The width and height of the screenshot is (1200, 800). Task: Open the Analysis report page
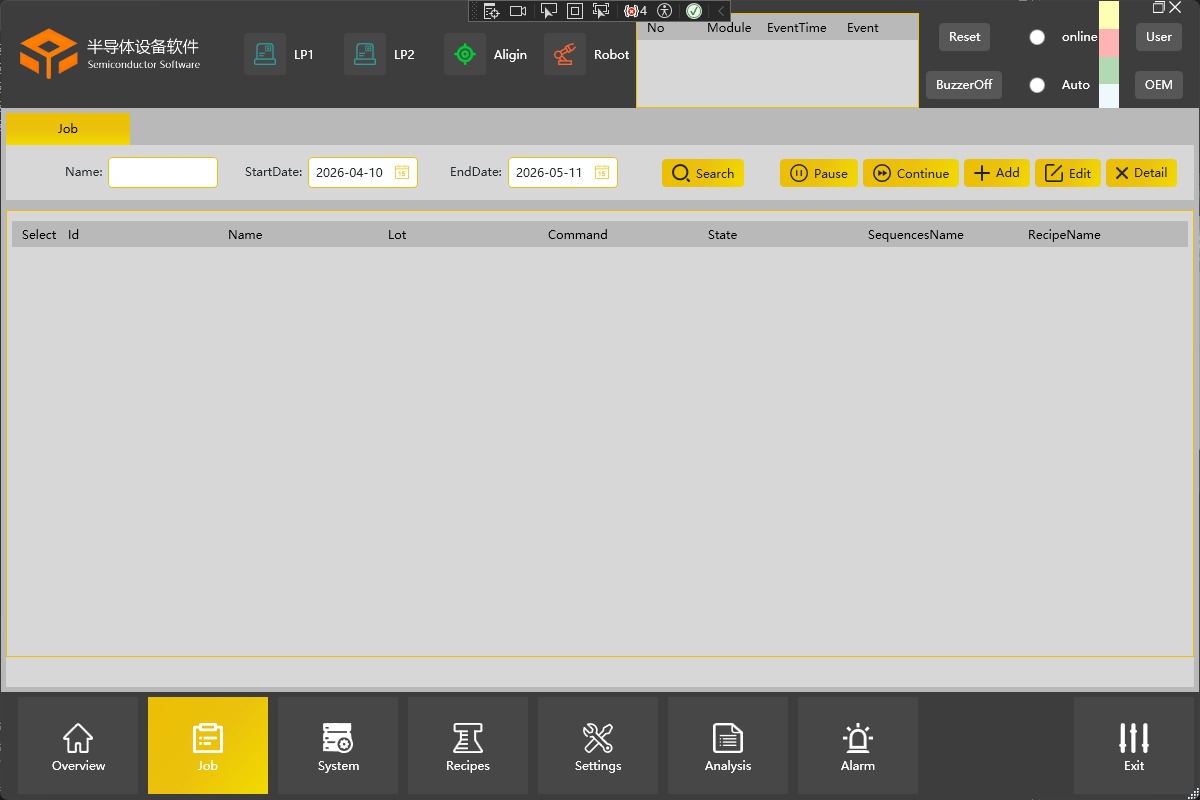(x=728, y=746)
